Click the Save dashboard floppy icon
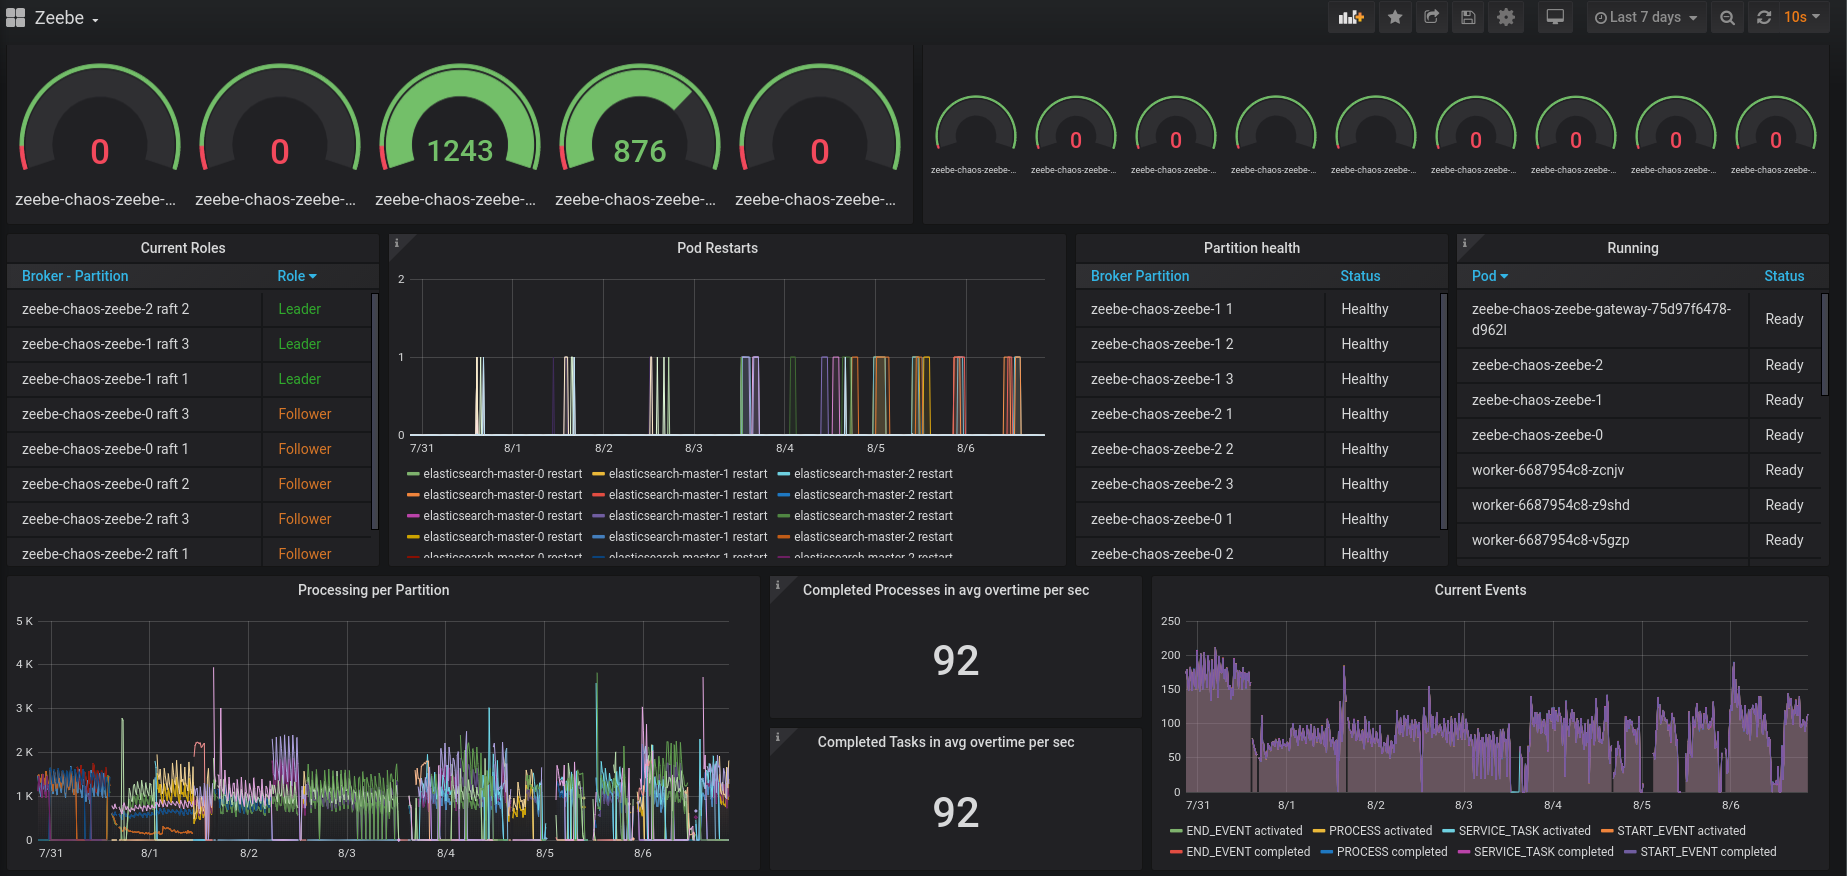The height and width of the screenshot is (876, 1847). (1468, 18)
